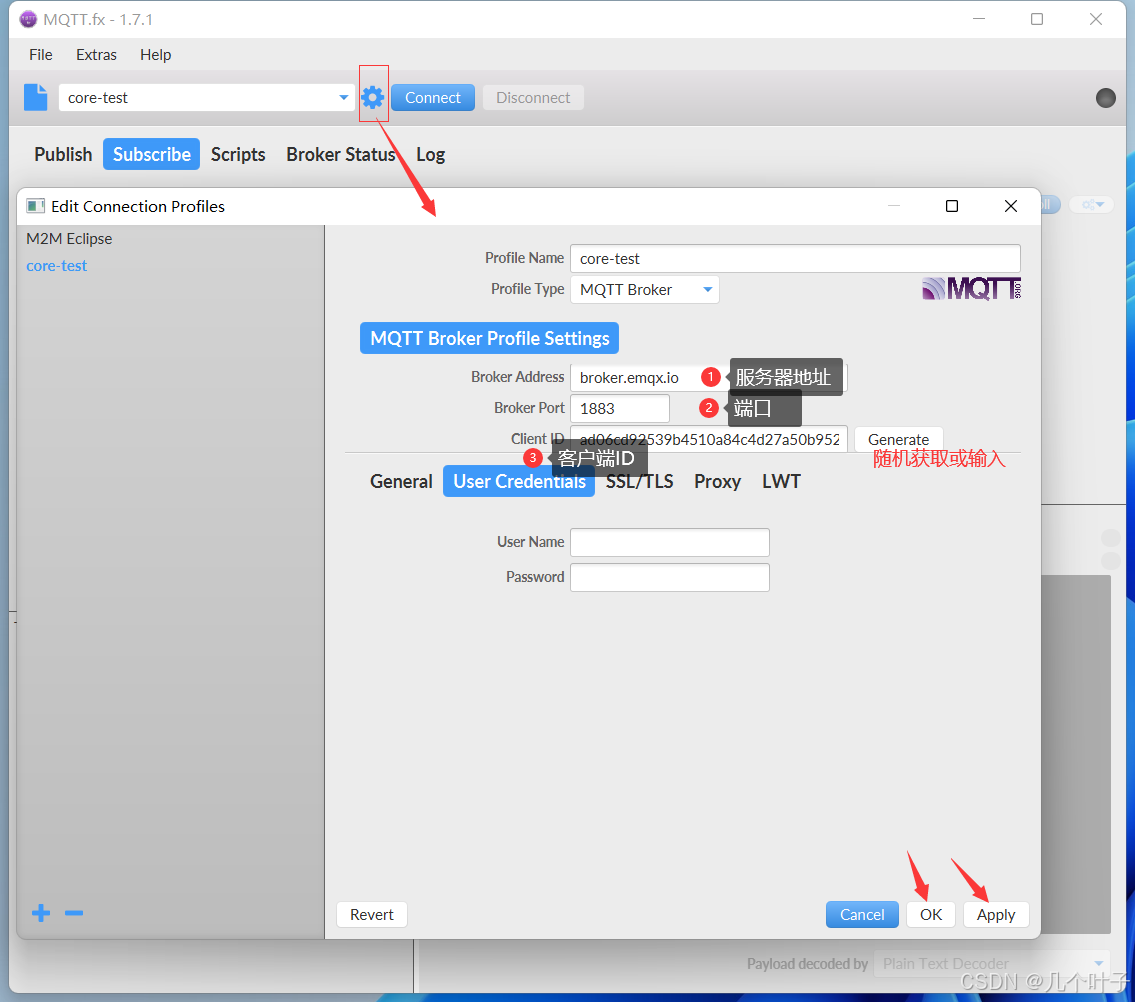
Task: Open the Extras menu
Action: click(96, 55)
